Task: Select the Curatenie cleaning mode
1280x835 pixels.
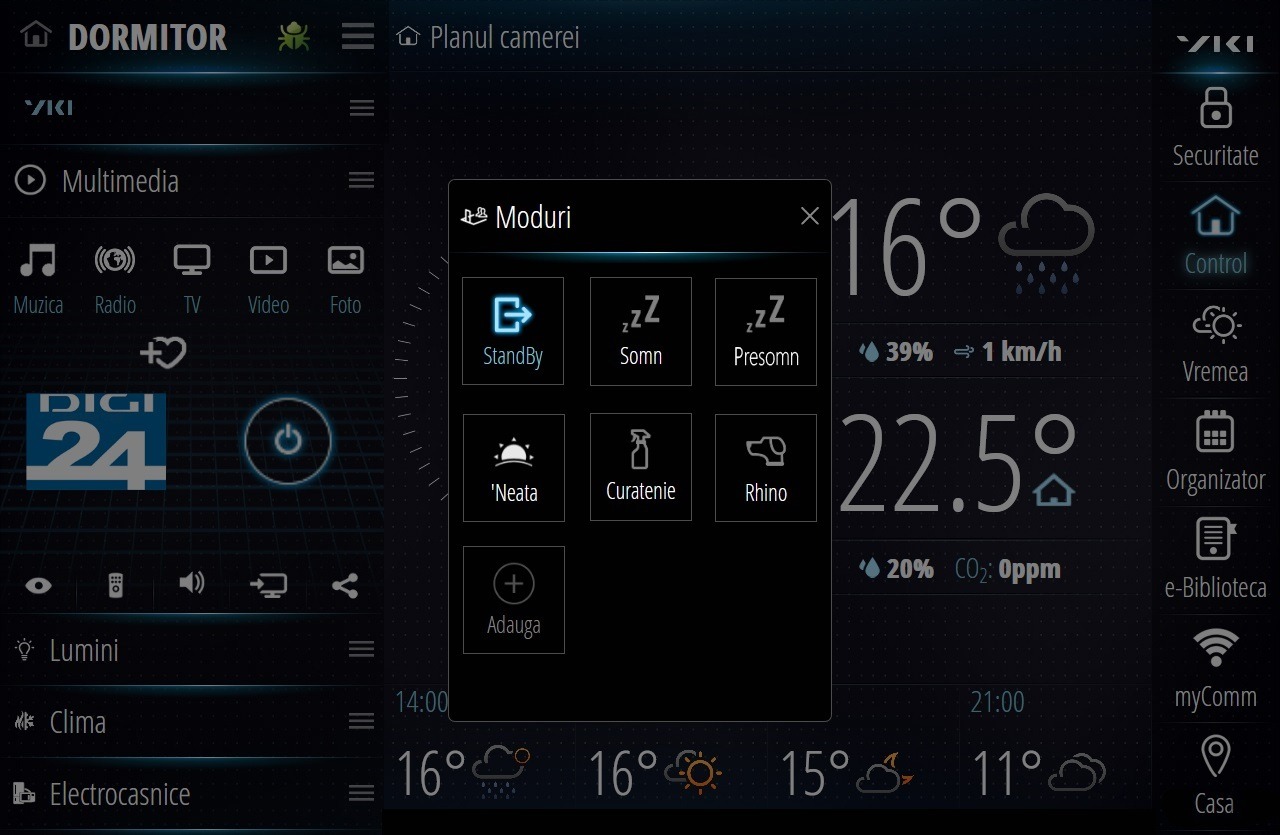Action: pyautogui.click(x=640, y=467)
